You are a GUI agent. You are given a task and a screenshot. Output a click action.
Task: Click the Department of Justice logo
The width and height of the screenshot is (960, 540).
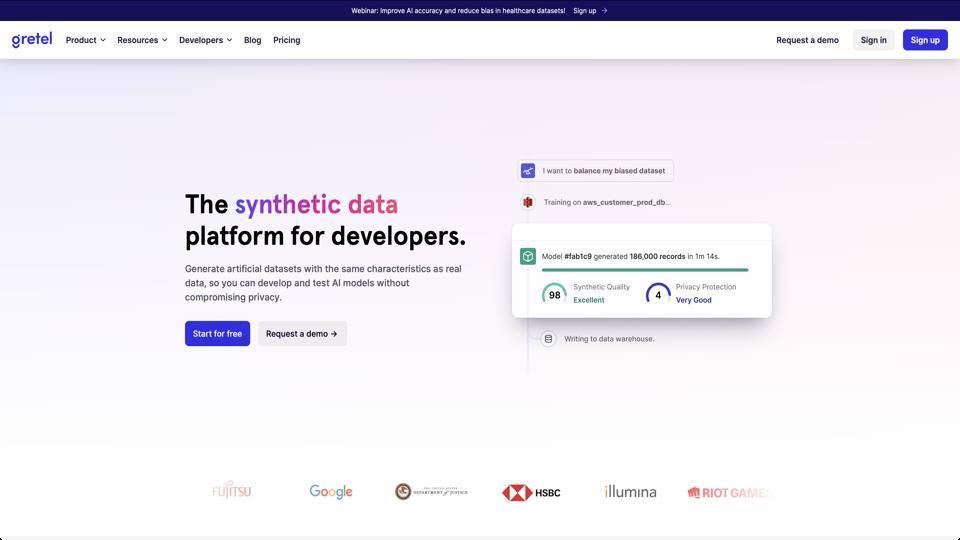(x=431, y=492)
